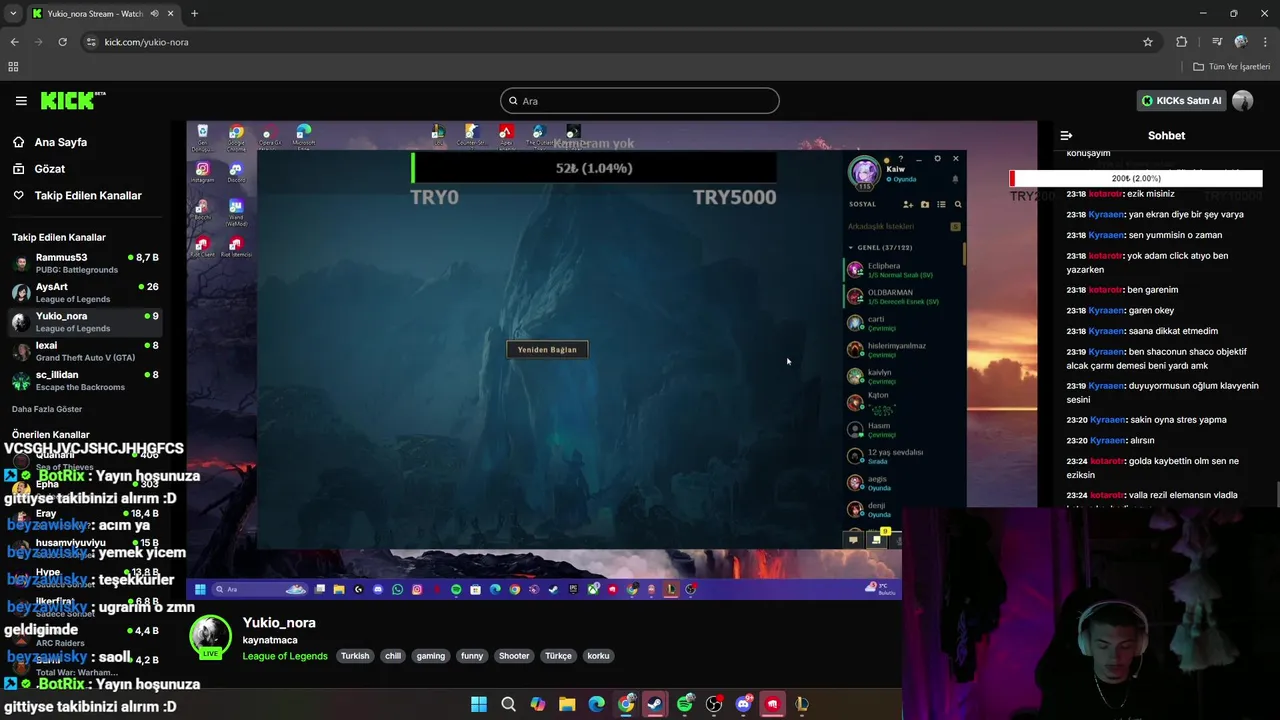Select friend kaivlyn in the list
This screenshot has width=1280, height=720.
pyautogui.click(x=904, y=376)
